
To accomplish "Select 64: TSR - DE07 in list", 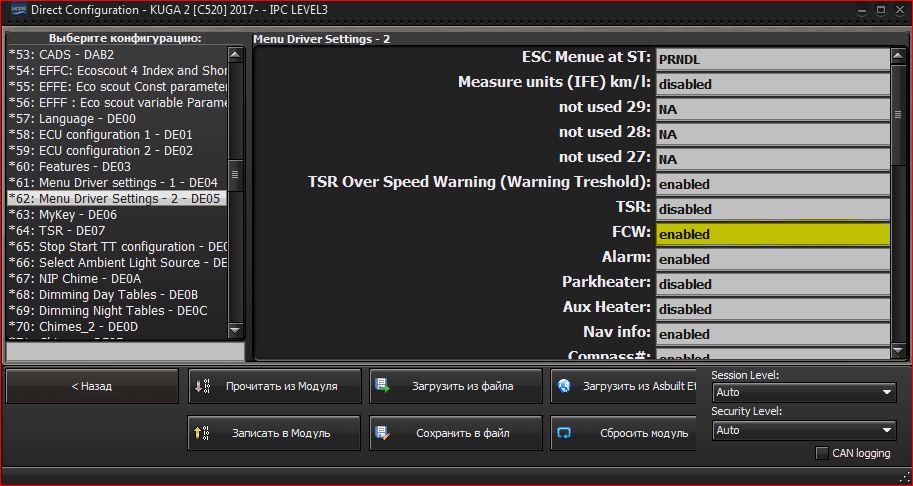I will [70, 231].
